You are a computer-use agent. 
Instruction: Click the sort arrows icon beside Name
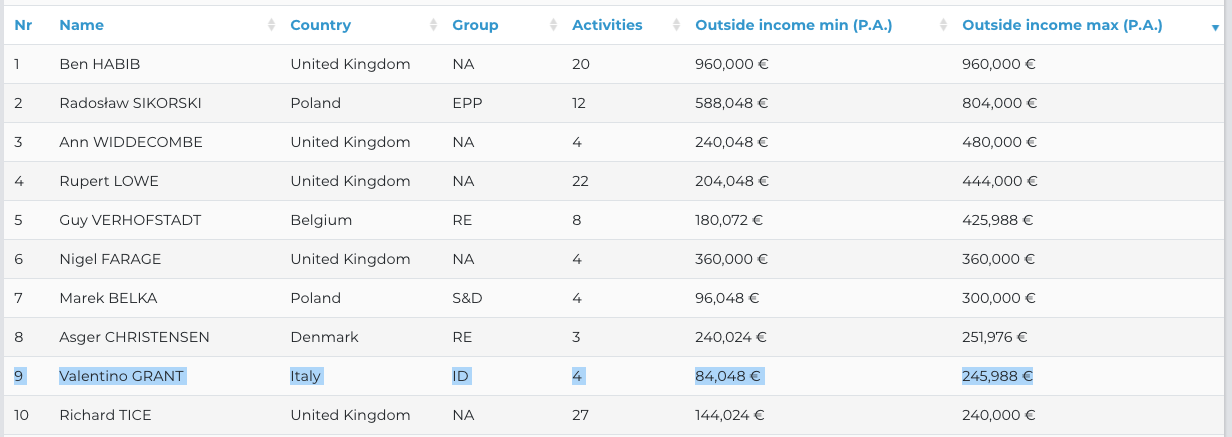click(271, 25)
